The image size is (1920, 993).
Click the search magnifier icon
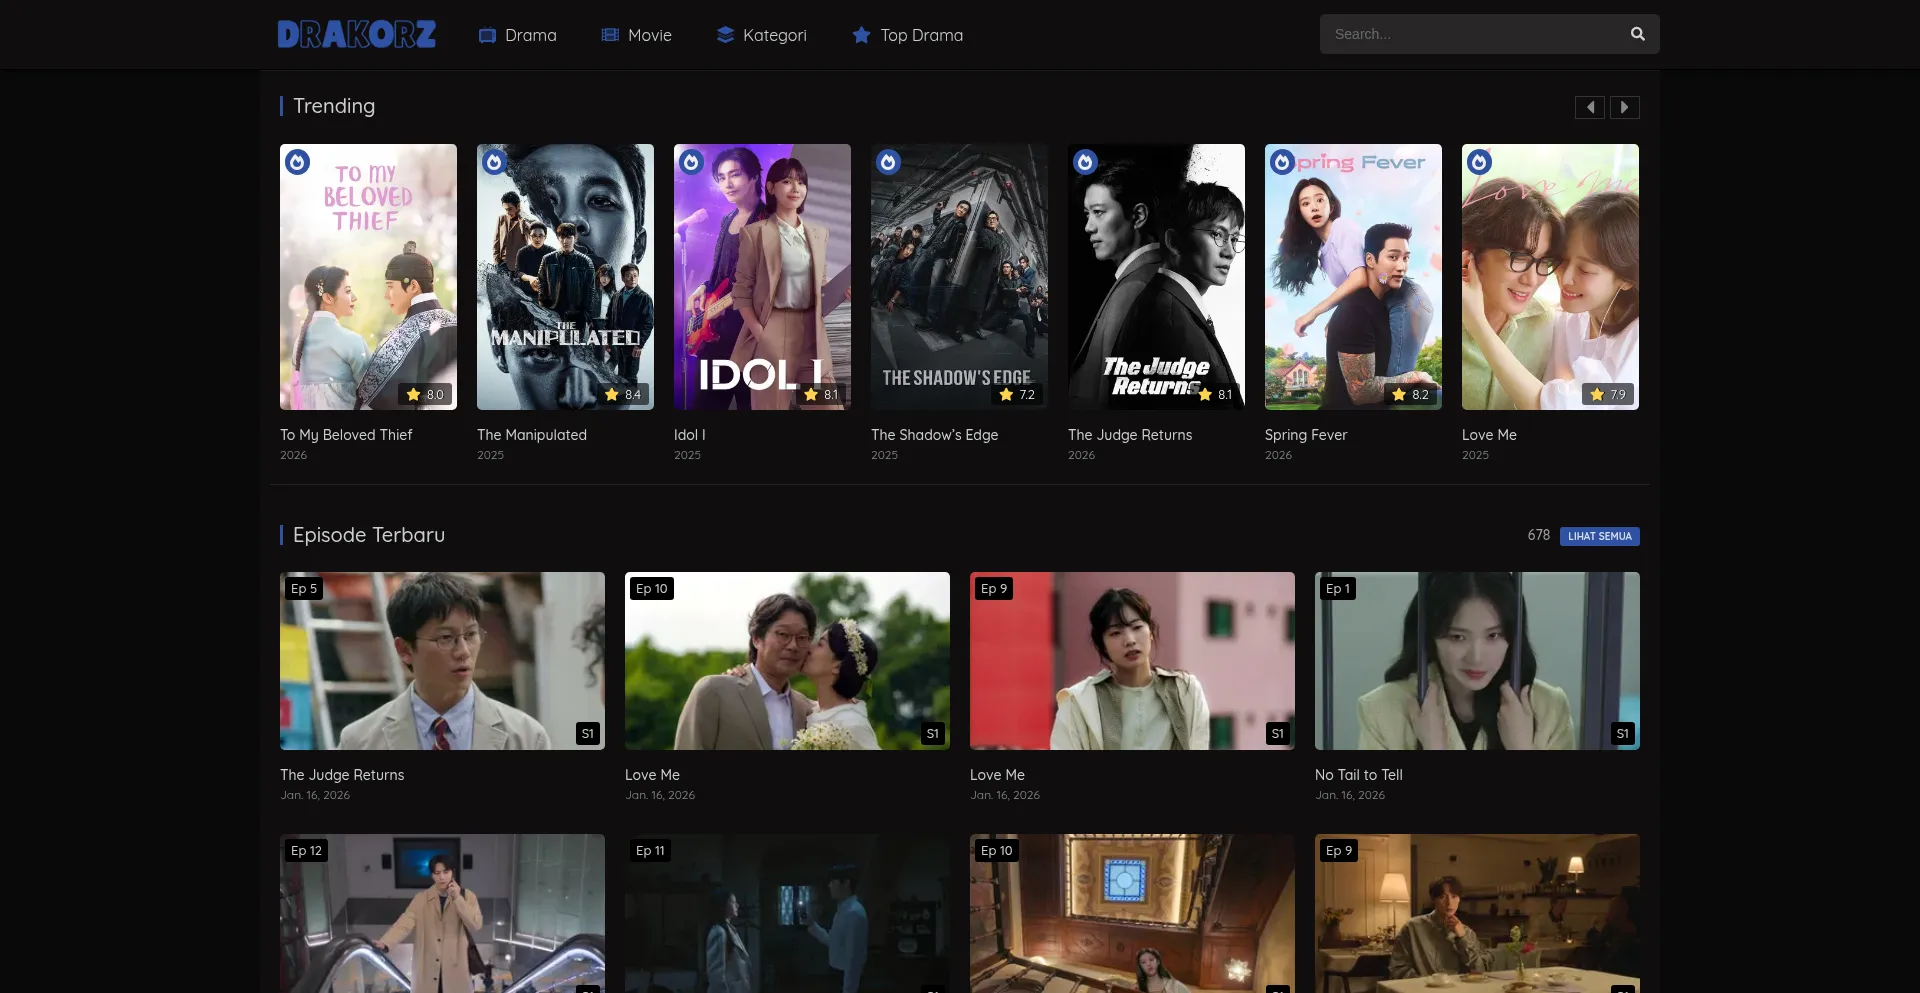click(x=1637, y=34)
